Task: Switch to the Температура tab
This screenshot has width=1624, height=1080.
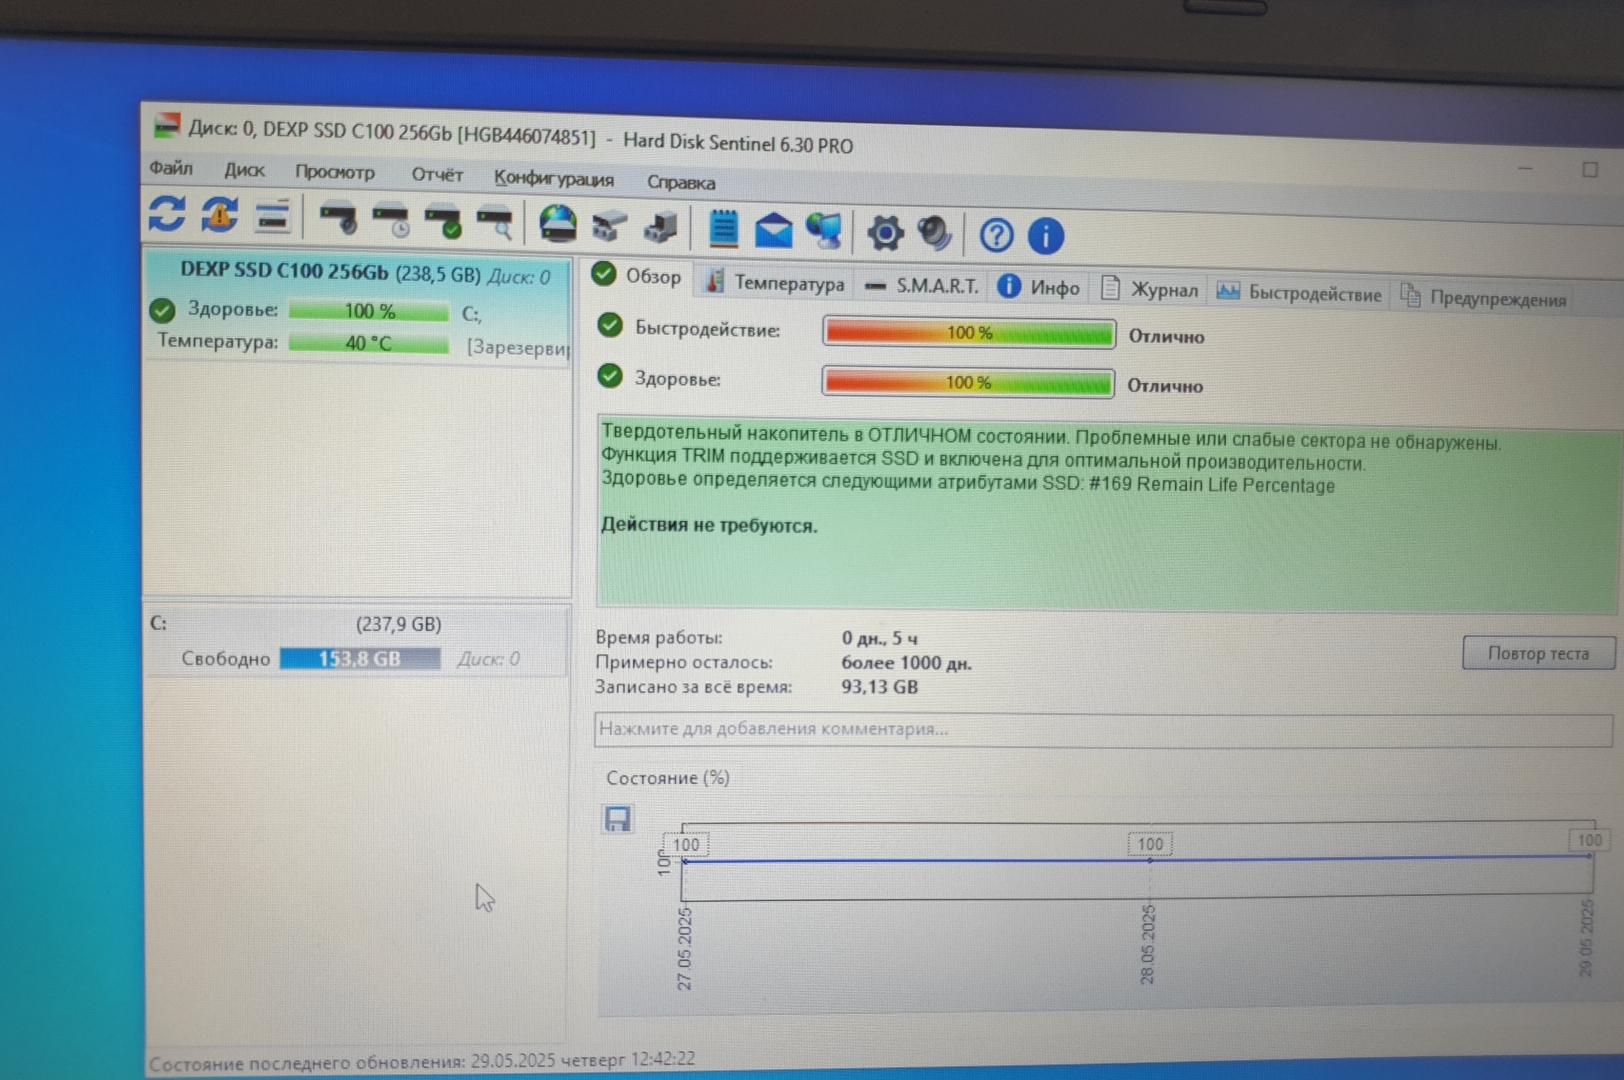Action: pos(776,283)
